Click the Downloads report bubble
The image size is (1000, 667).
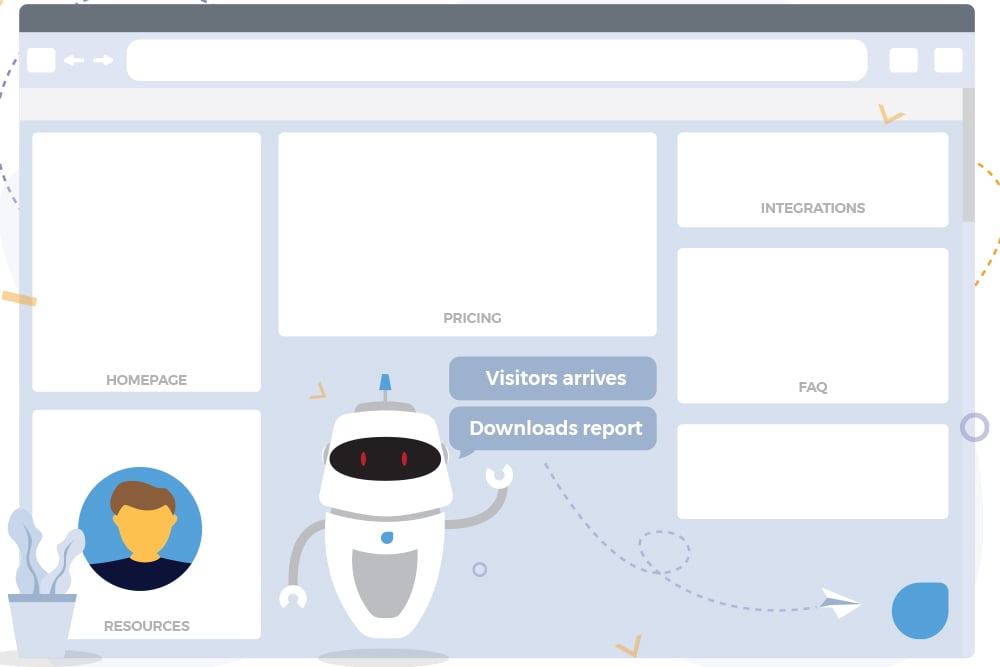coord(553,429)
